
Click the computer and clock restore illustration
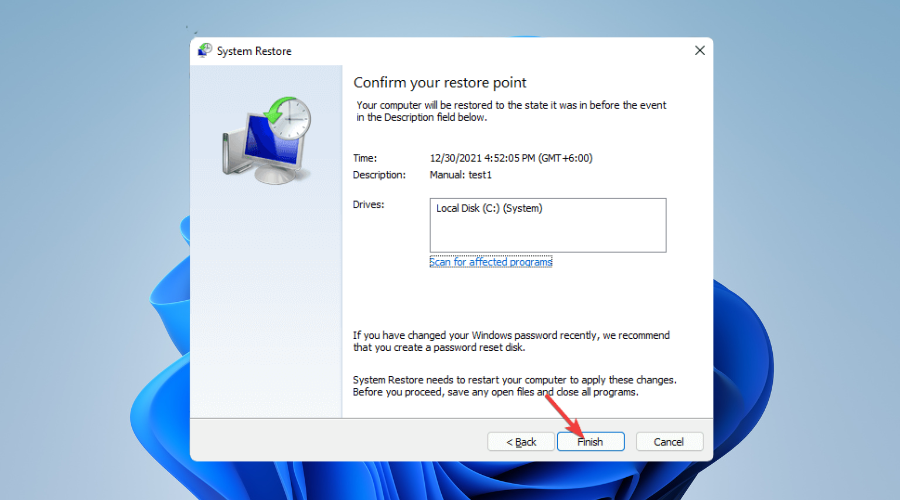point(266,141)
